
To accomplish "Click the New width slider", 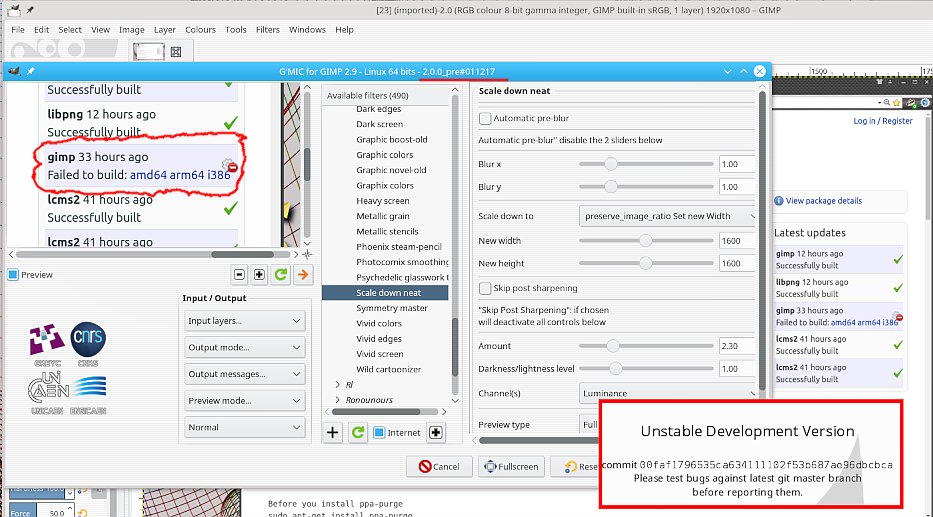I will coord(646,241).
